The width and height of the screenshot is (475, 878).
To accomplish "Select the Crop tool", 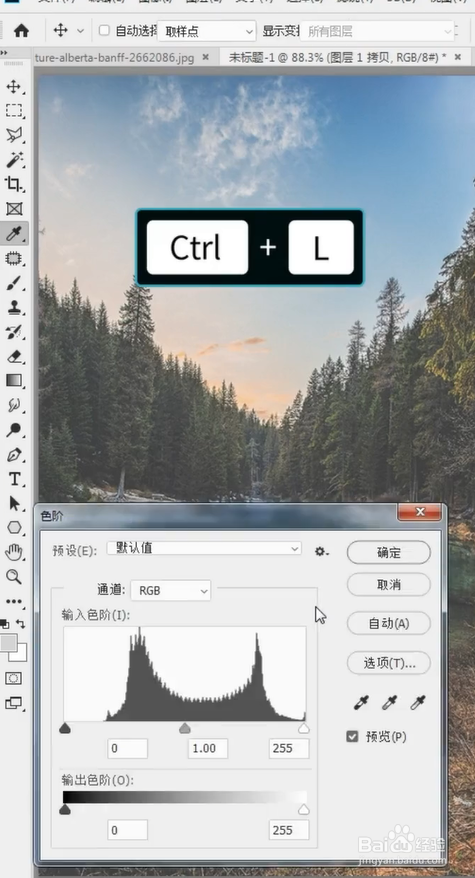I will tap(14, 184).
